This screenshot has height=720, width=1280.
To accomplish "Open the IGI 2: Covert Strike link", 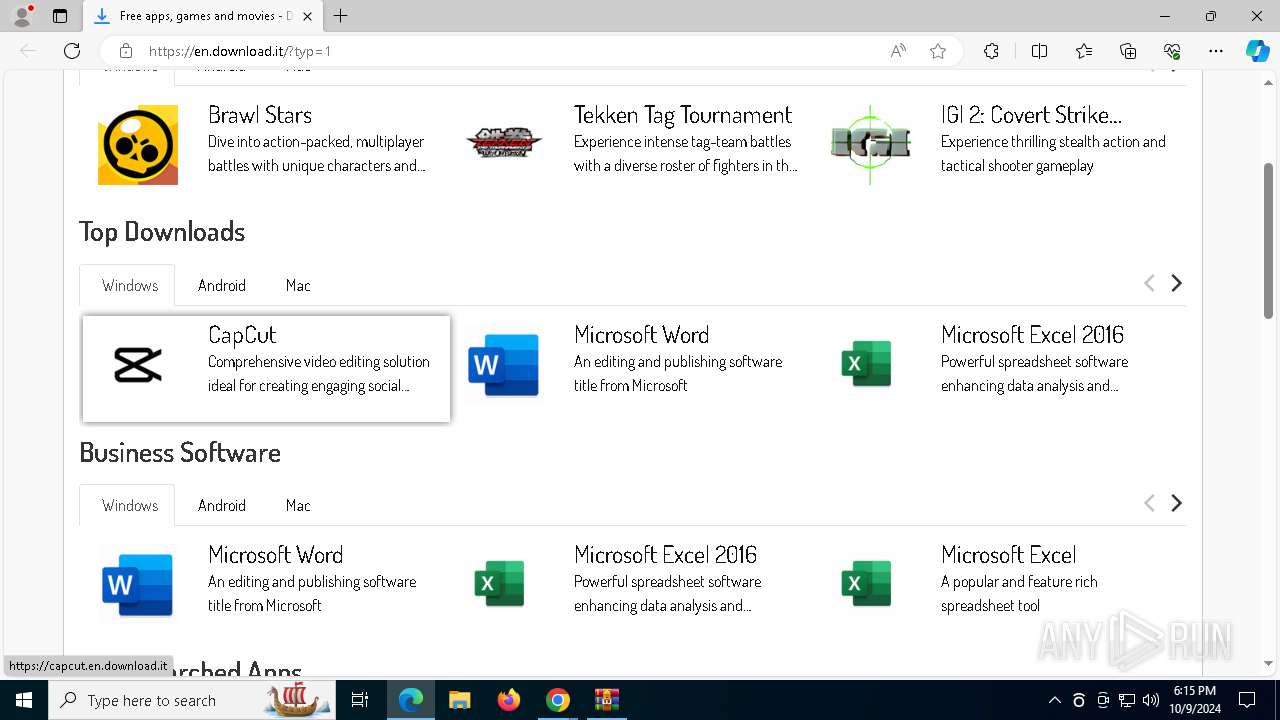I will (x=1031, y=115).
